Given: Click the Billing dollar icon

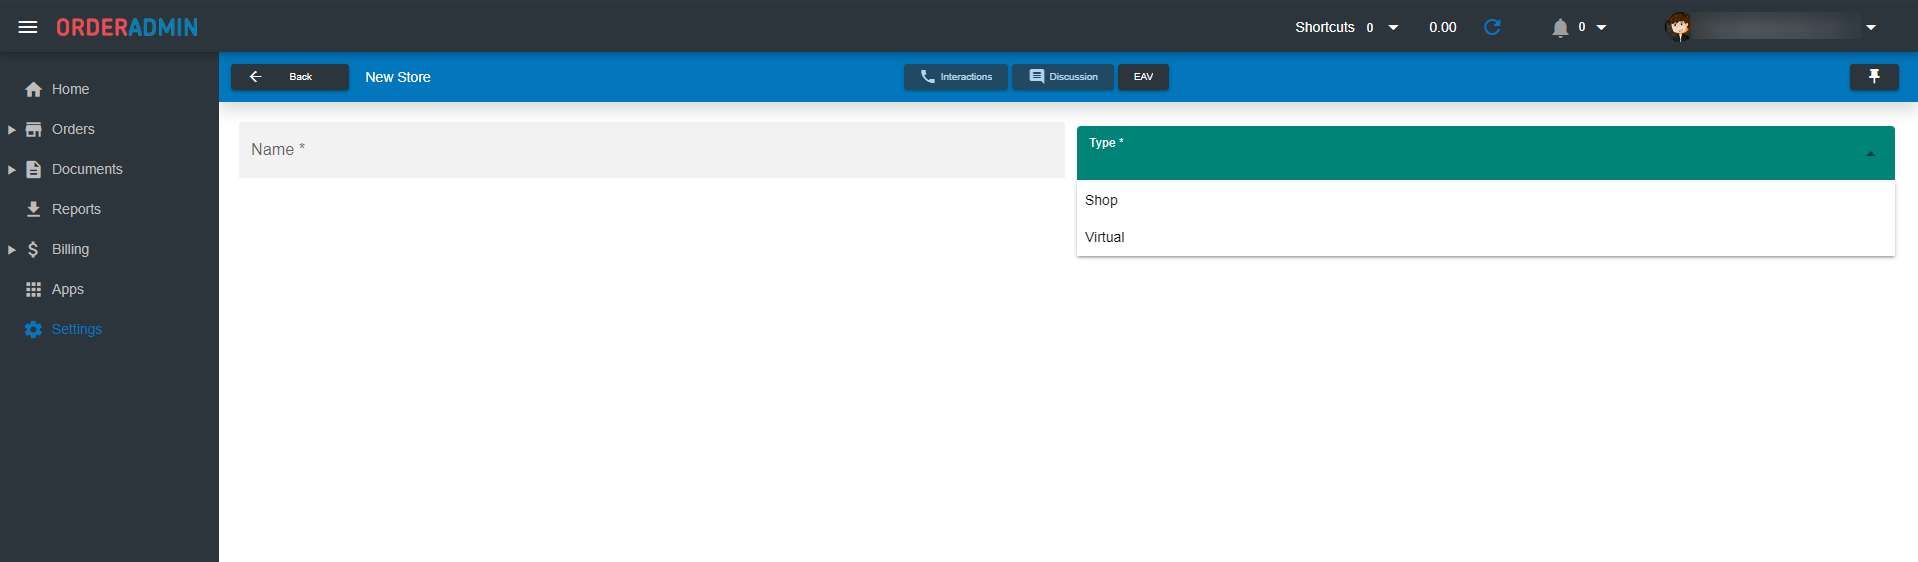Looking at the screenshot, I should coord(33,249).
